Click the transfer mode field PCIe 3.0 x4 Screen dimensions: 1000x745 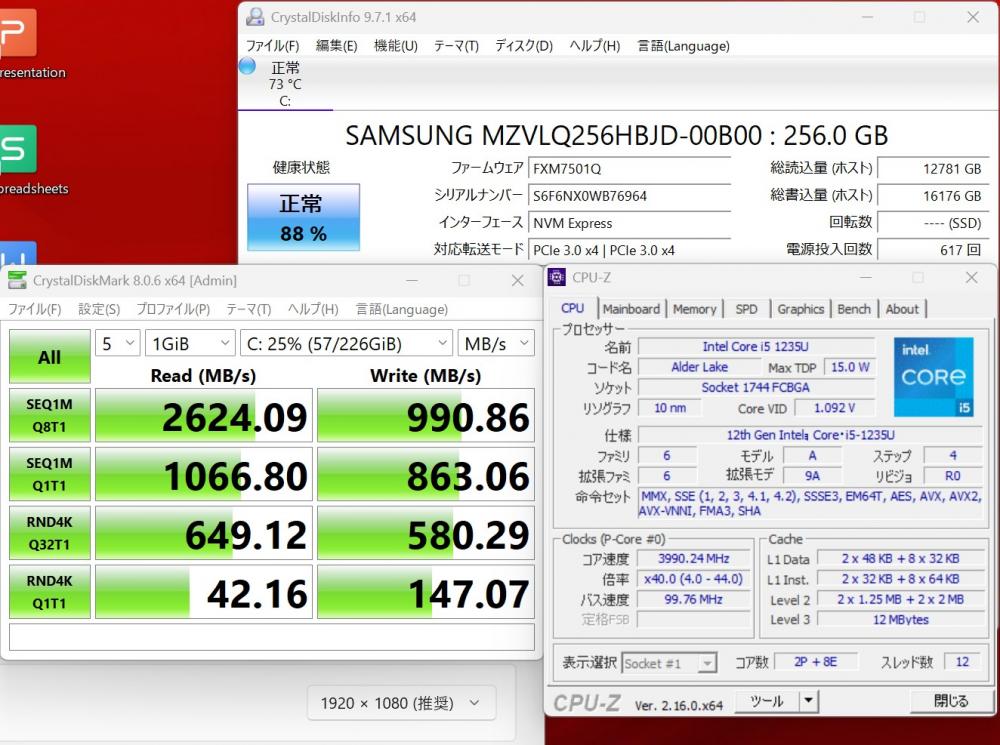coord(629,250)
